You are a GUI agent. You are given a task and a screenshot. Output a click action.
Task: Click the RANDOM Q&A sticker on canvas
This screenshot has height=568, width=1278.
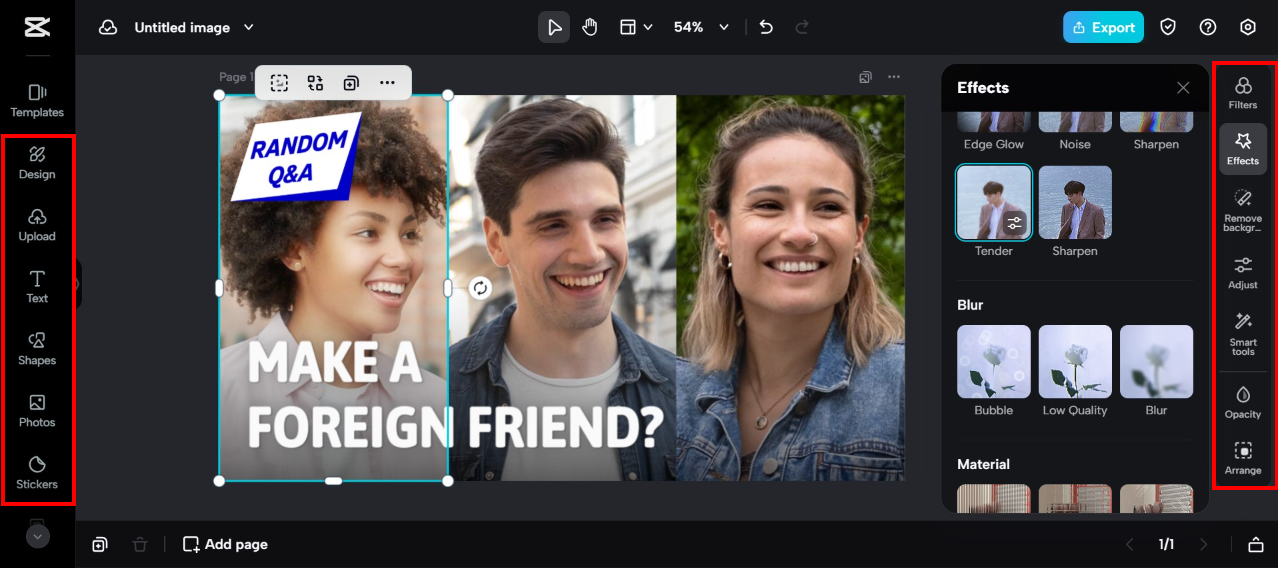point(296,156)
